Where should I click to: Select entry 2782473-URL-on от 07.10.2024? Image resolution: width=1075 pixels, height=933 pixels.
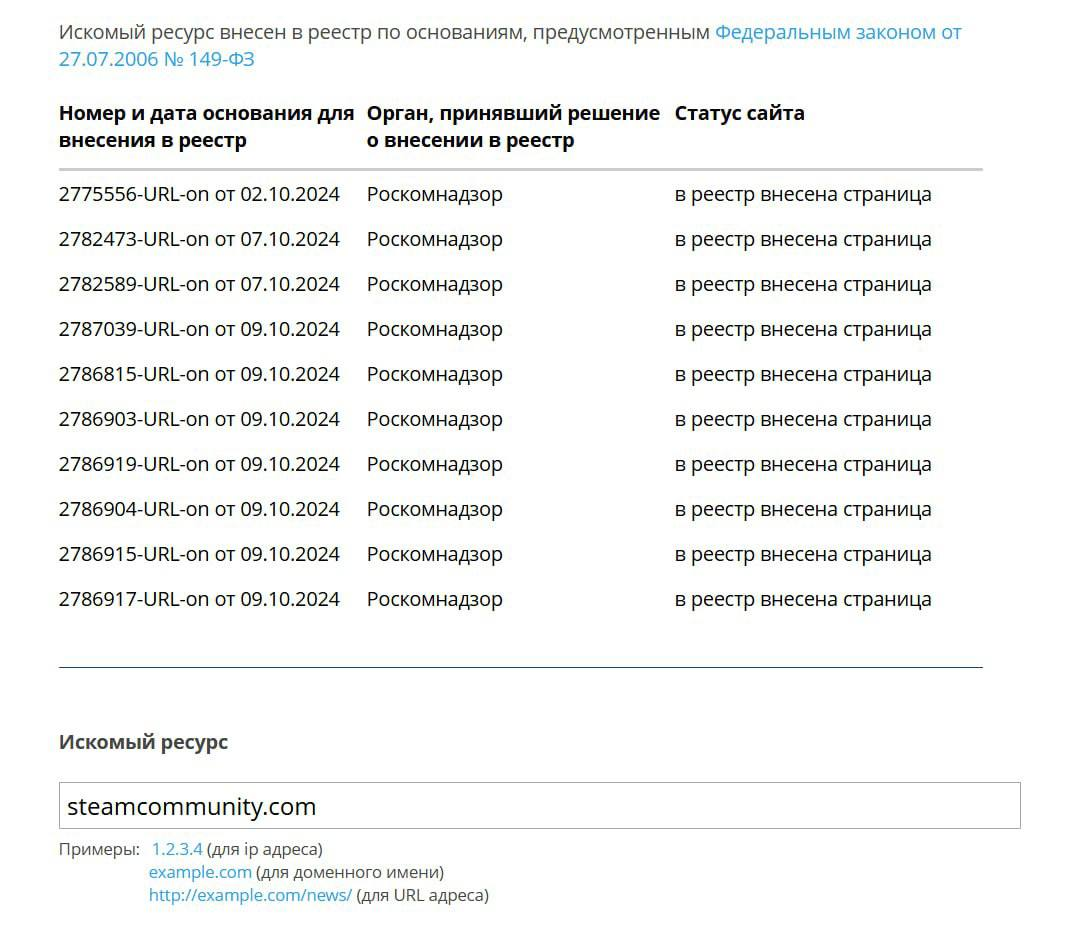(x=199, y=239)
